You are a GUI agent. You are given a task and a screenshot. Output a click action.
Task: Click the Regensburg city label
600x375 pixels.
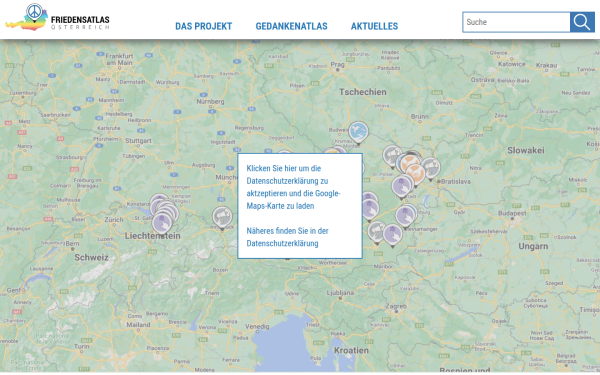pos(249,128)
